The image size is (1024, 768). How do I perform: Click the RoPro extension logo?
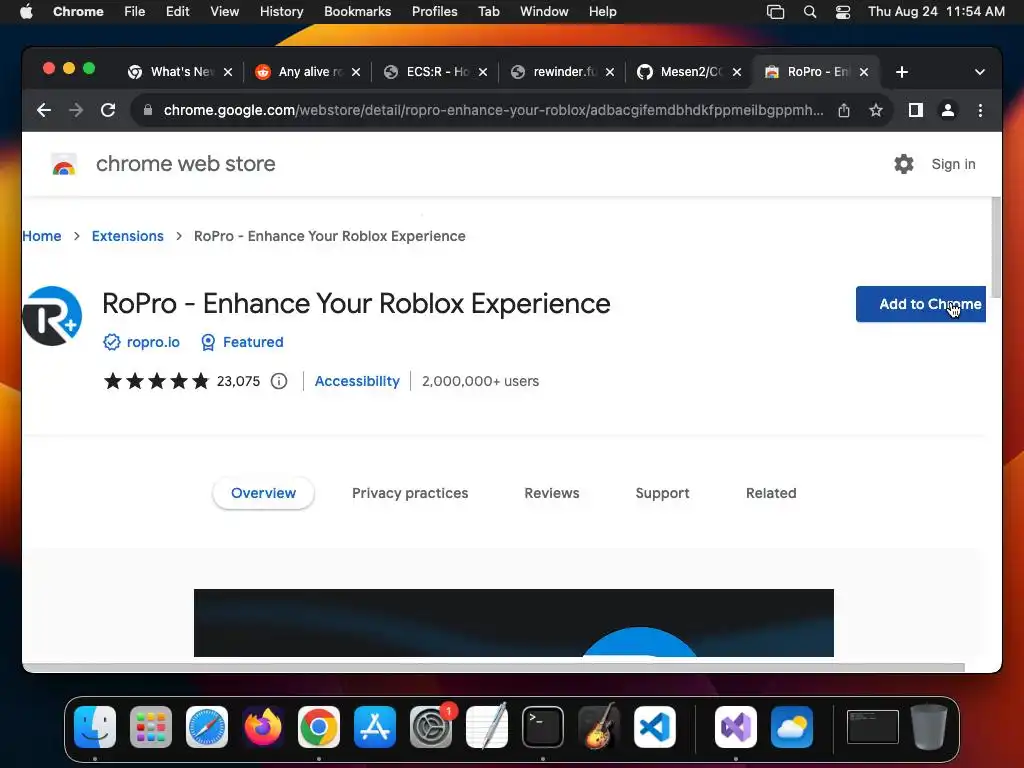[52, 316]
